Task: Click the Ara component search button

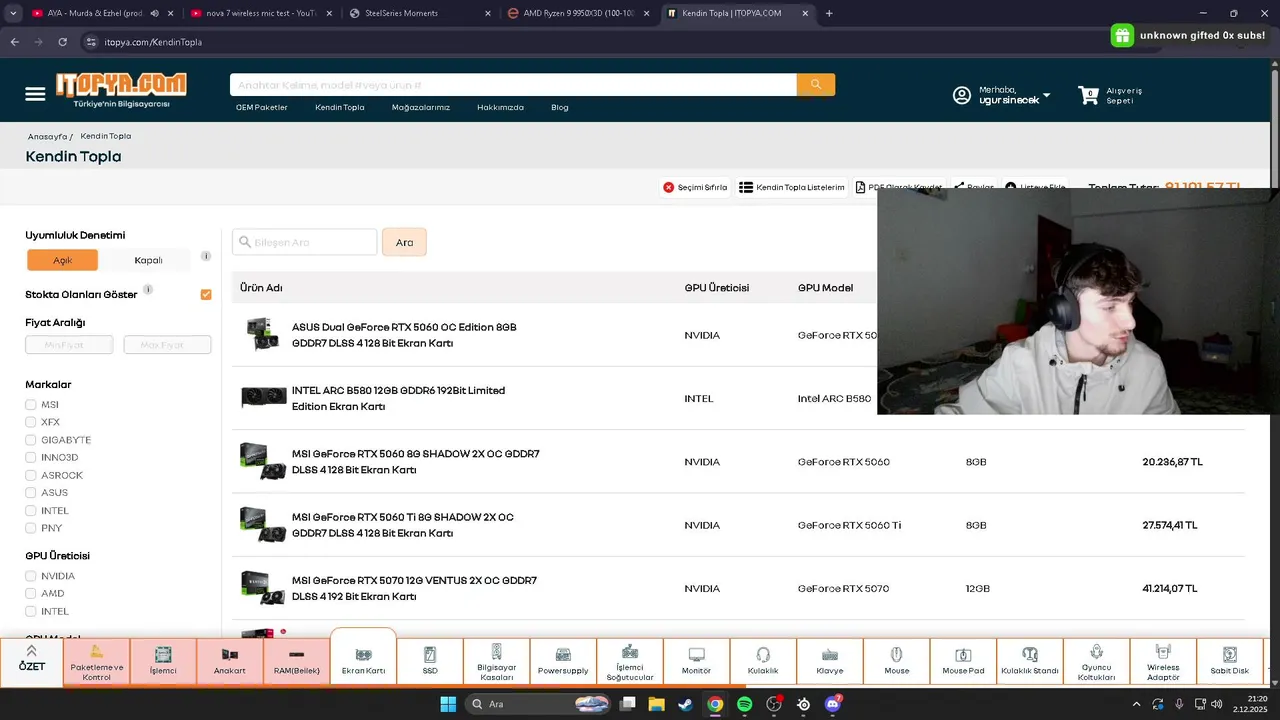Action: pos(404,242)
